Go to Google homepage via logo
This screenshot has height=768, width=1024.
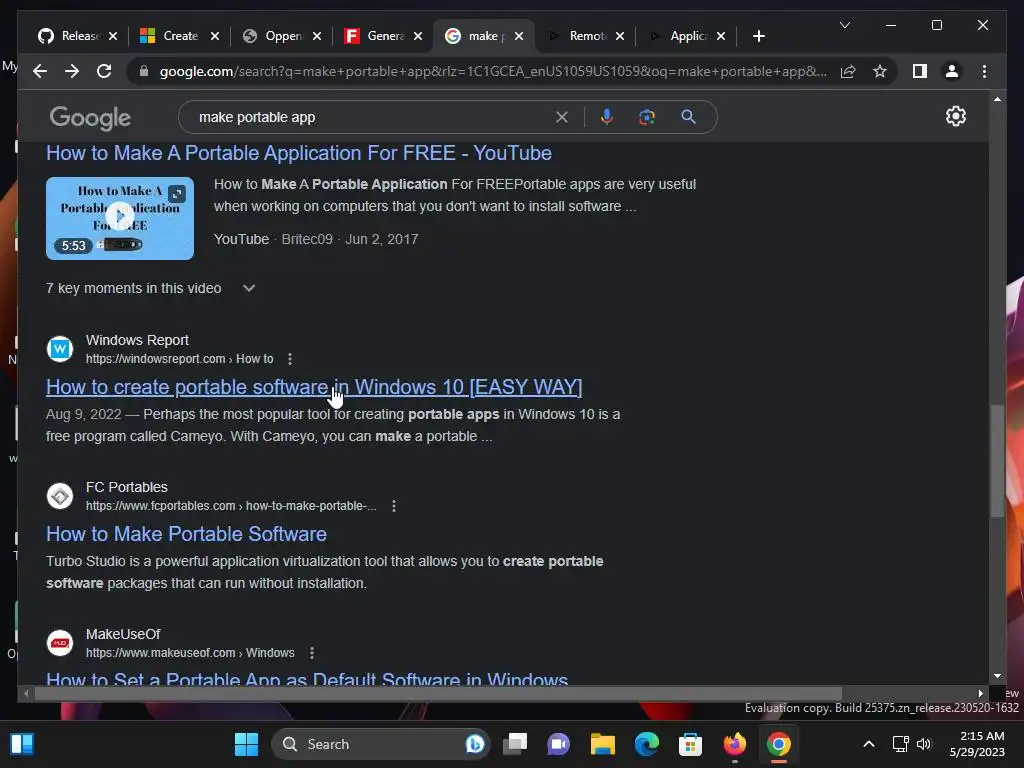90,118
